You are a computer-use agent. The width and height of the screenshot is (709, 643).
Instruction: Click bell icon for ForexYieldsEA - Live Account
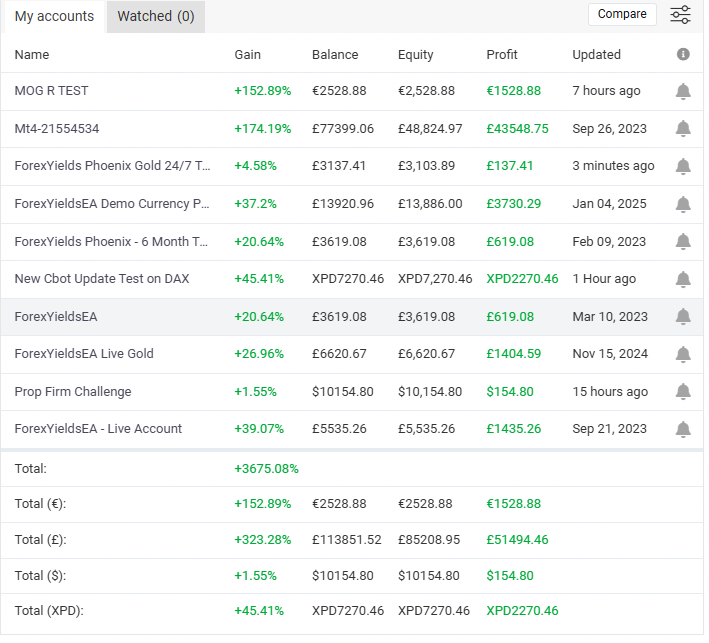coord(683,429)
